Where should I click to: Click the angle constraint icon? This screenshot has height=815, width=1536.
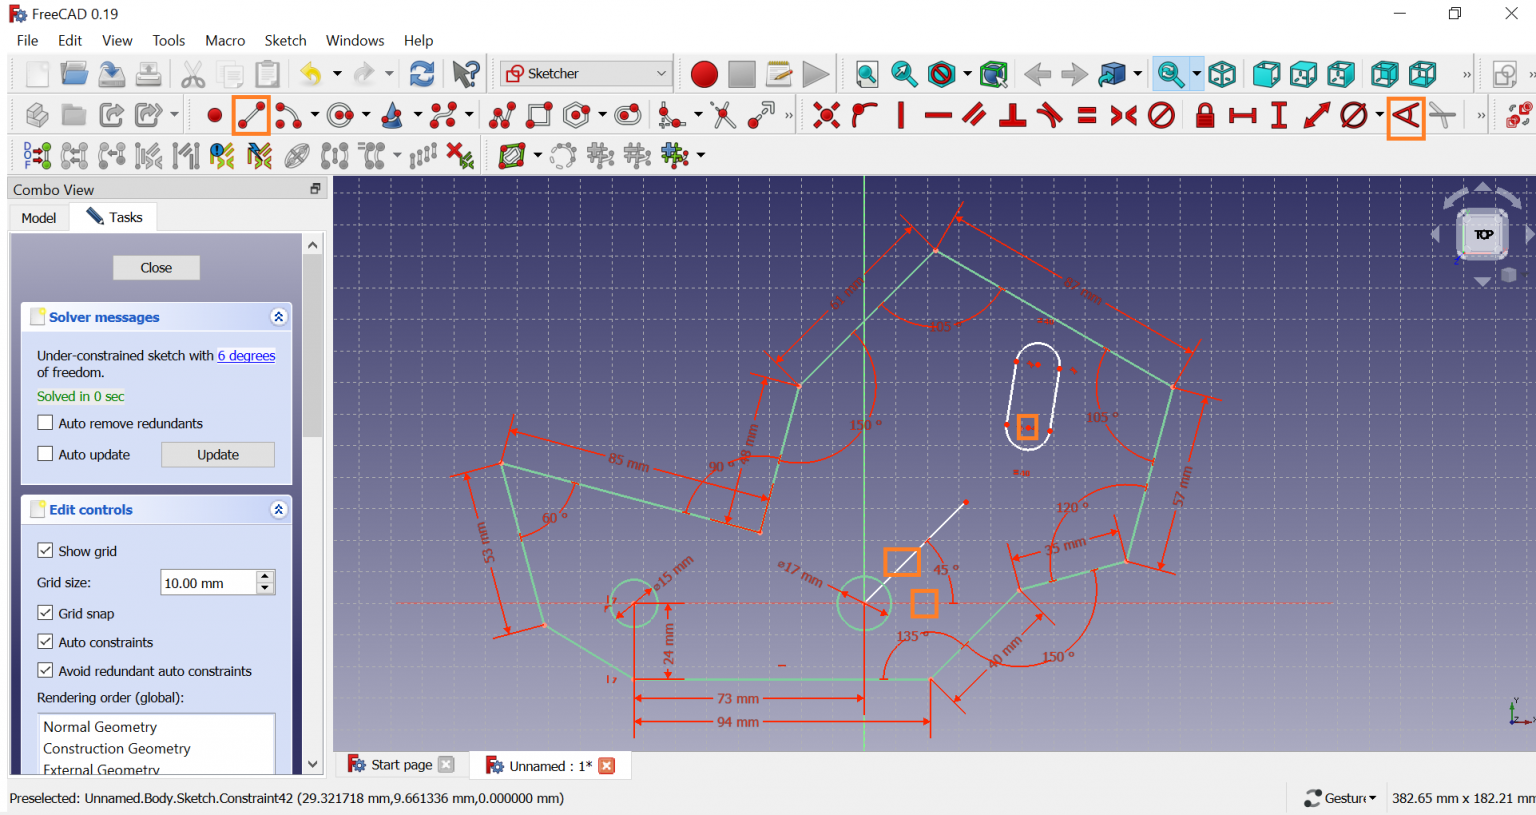tap(1405, 115)
